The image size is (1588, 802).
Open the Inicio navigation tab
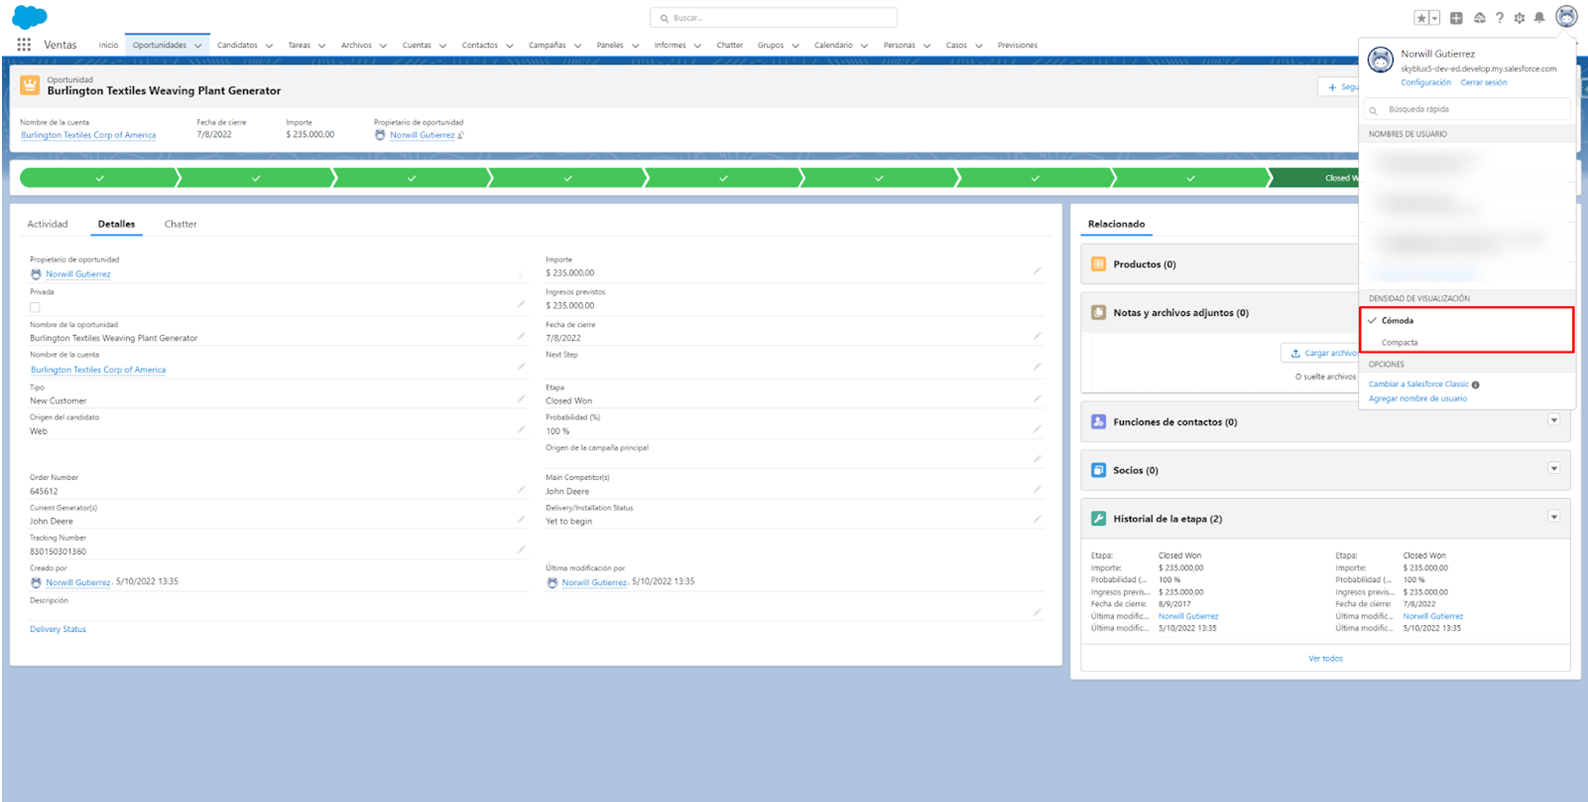(x=108, y=45)
